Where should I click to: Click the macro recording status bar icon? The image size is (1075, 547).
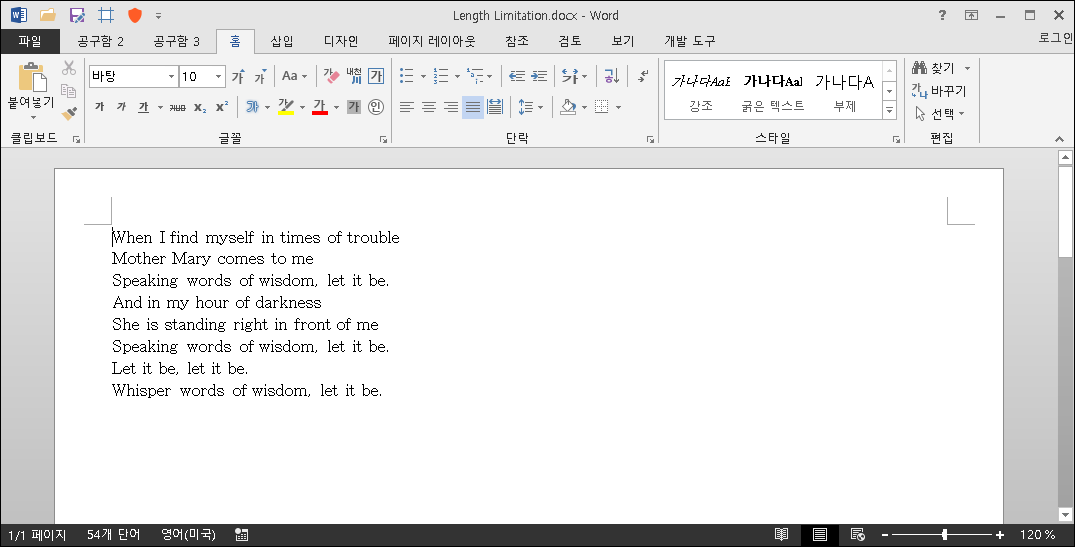click(x=241, y=535)
